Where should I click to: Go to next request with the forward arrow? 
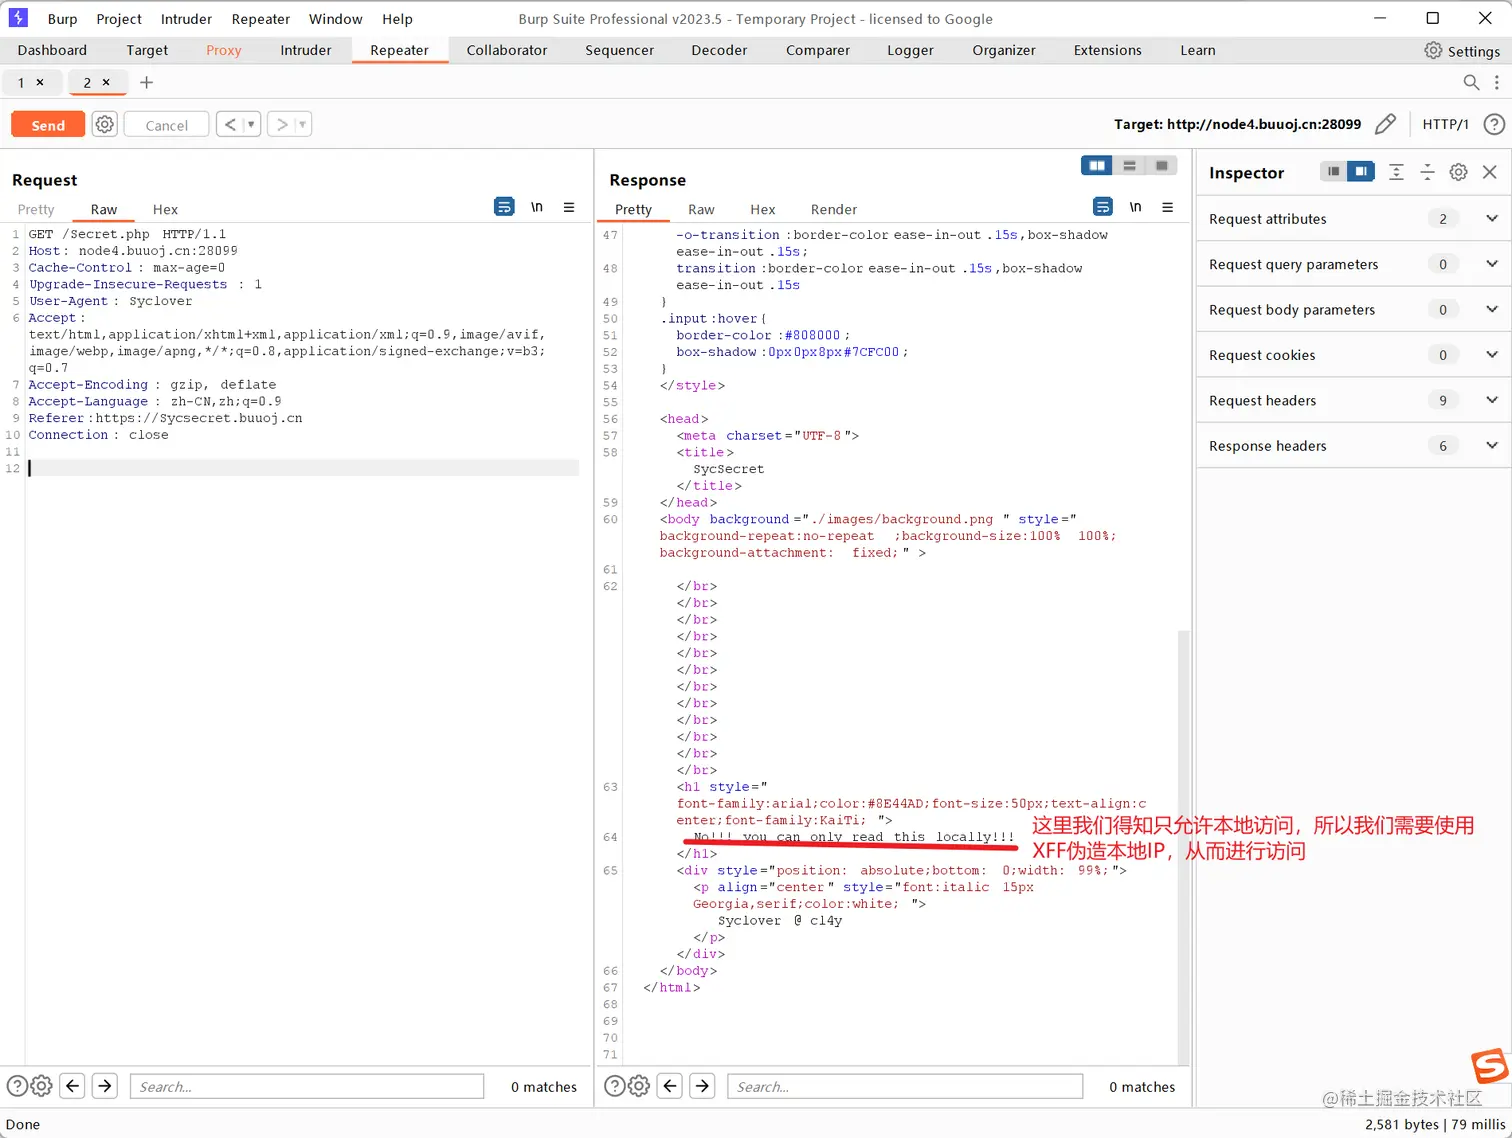(x=282, y=124)
